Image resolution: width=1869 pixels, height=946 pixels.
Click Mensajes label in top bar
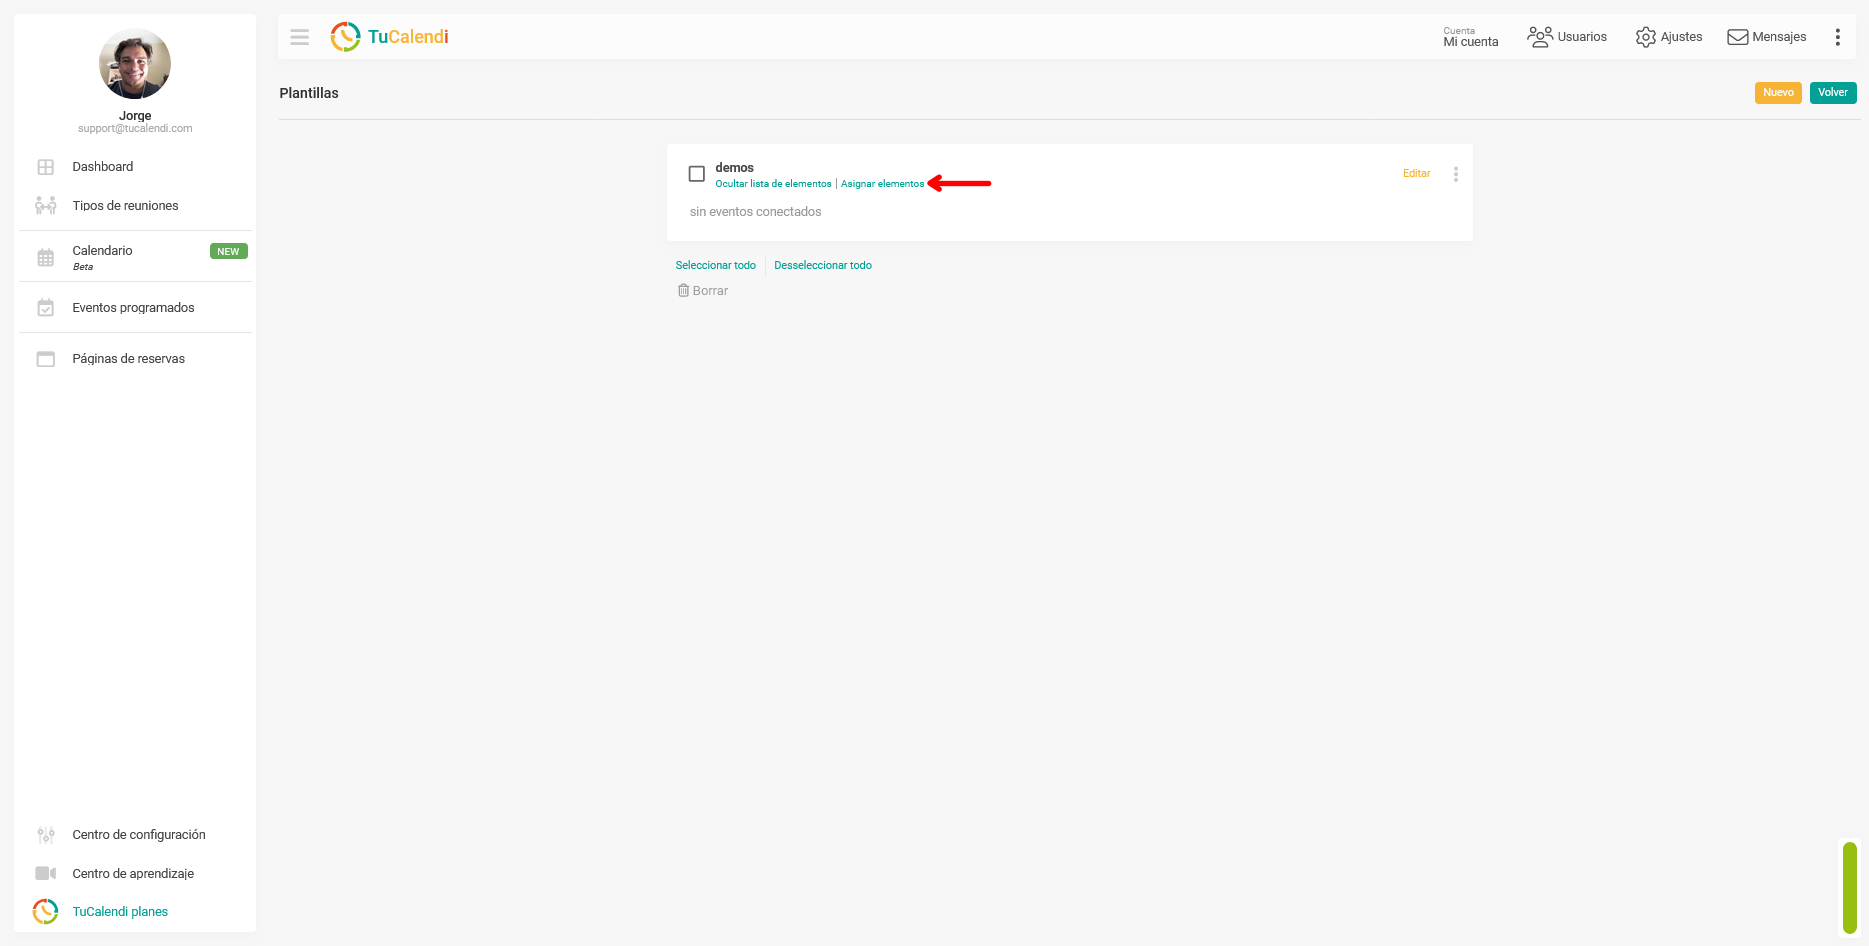point(1779,37)
